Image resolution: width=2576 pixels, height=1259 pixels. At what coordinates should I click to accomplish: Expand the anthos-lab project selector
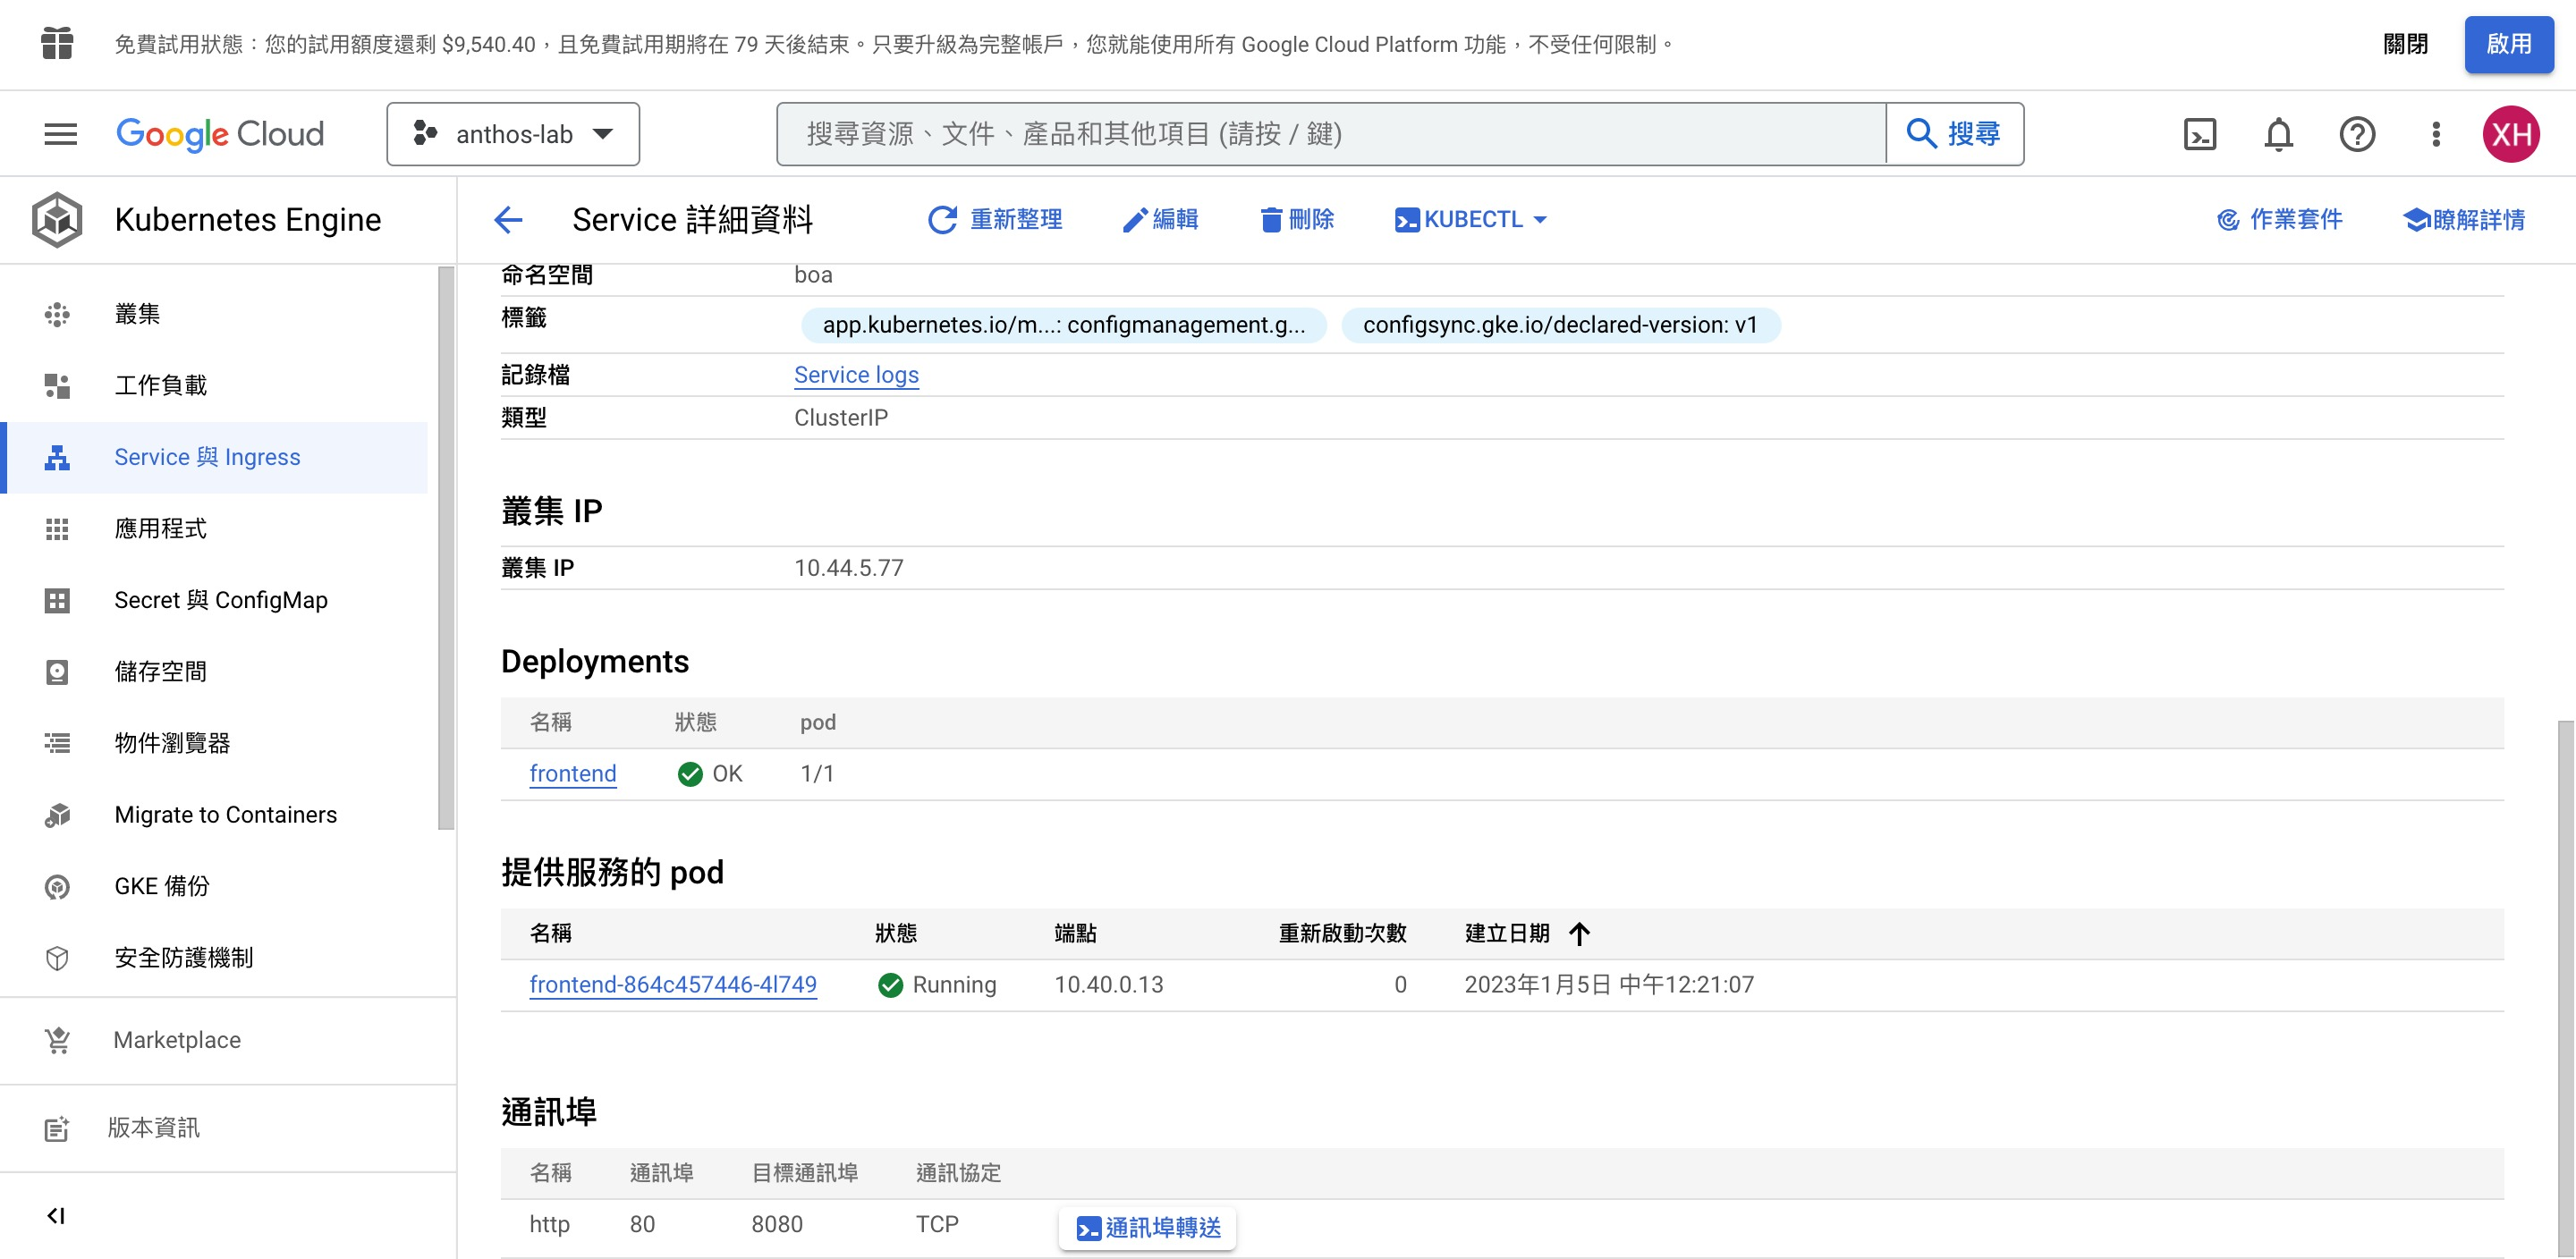tap(513, 134)
